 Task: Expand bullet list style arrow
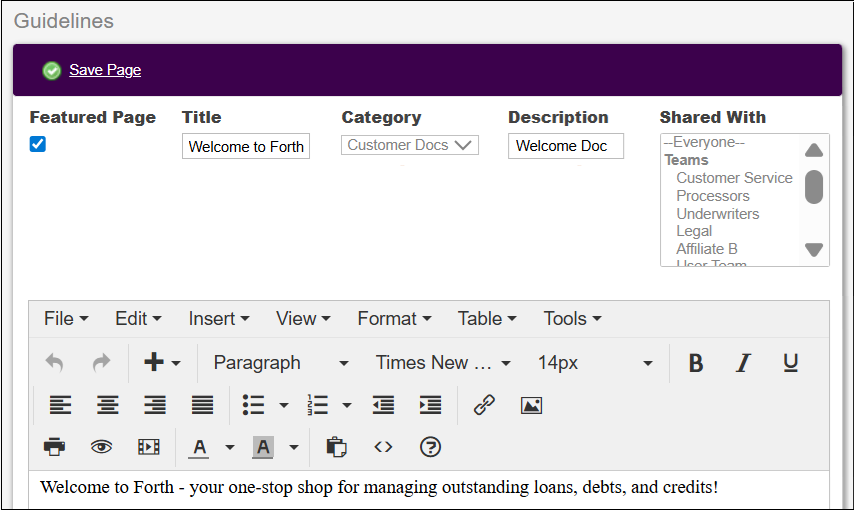[x=284, y=405]
